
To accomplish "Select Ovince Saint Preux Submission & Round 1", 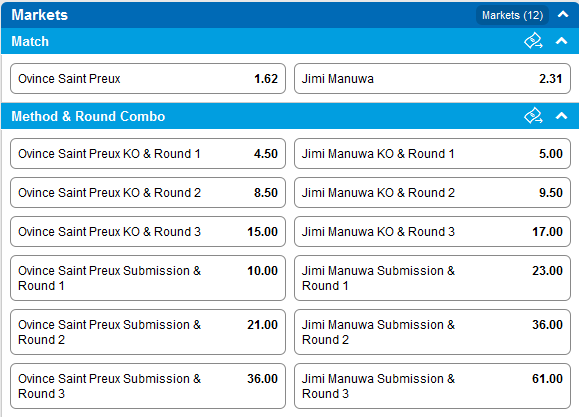I will 148,278.
